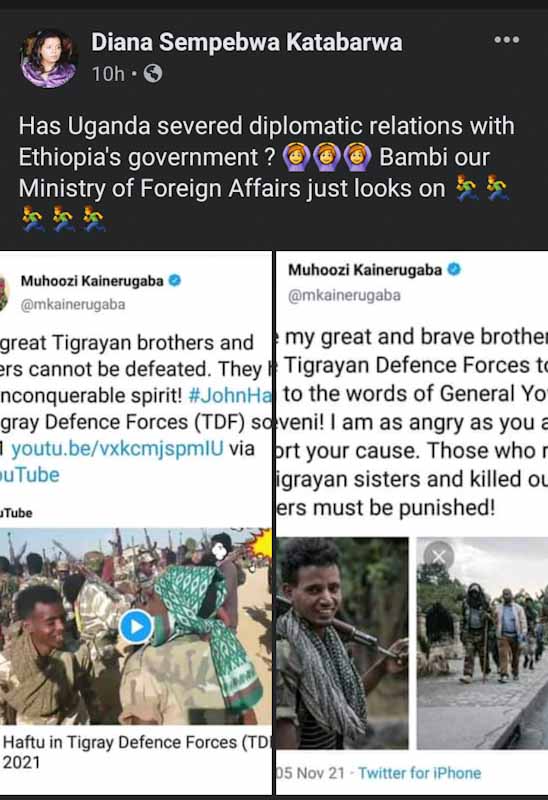Open @mkainerugaba handle in right tweet

344,295
